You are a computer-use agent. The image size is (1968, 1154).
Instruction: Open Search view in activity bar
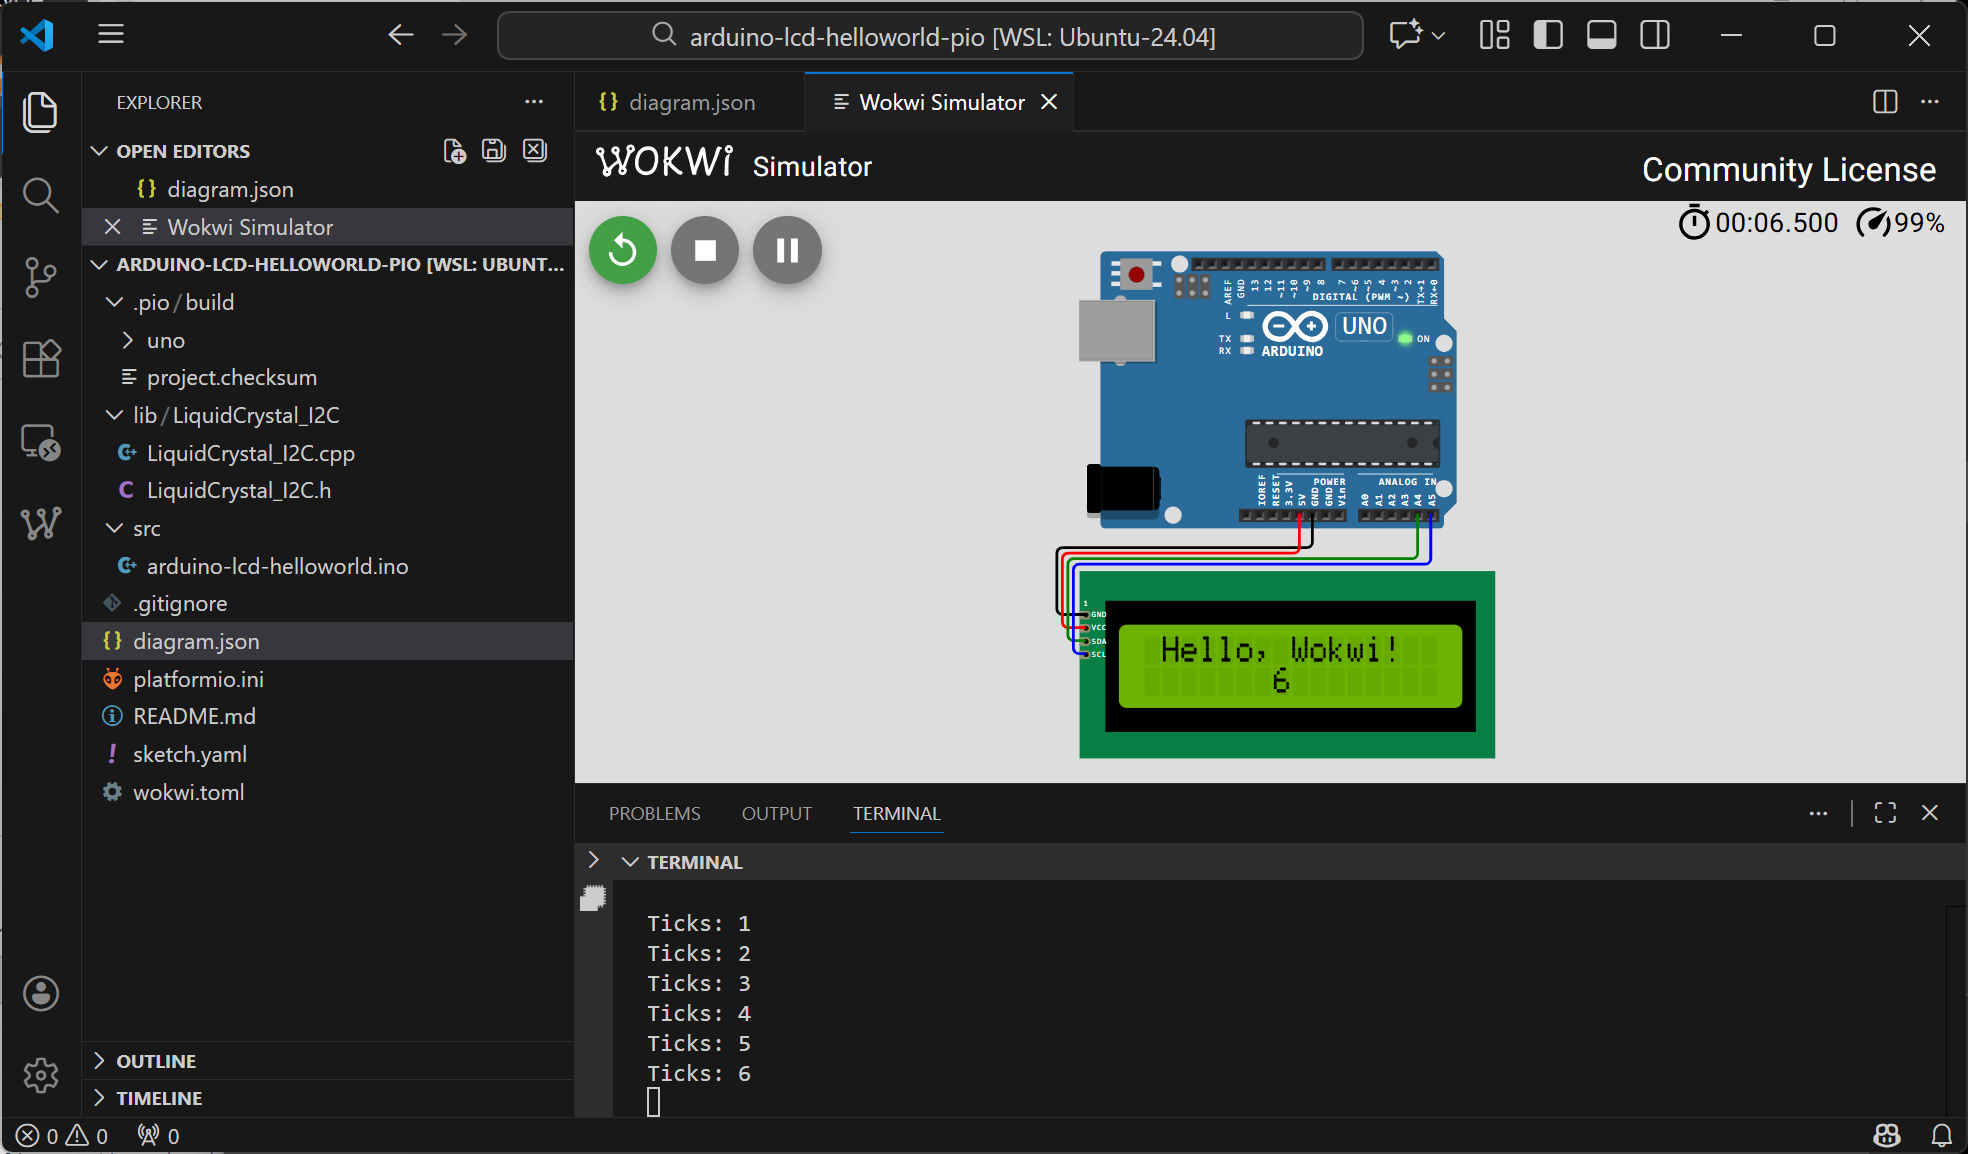[x=41, y=195]
